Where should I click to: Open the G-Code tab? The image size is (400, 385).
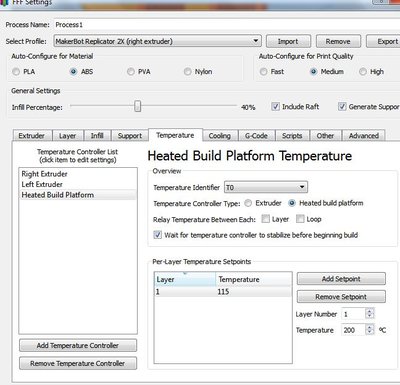pyautogui.click(x=256, y=136)
